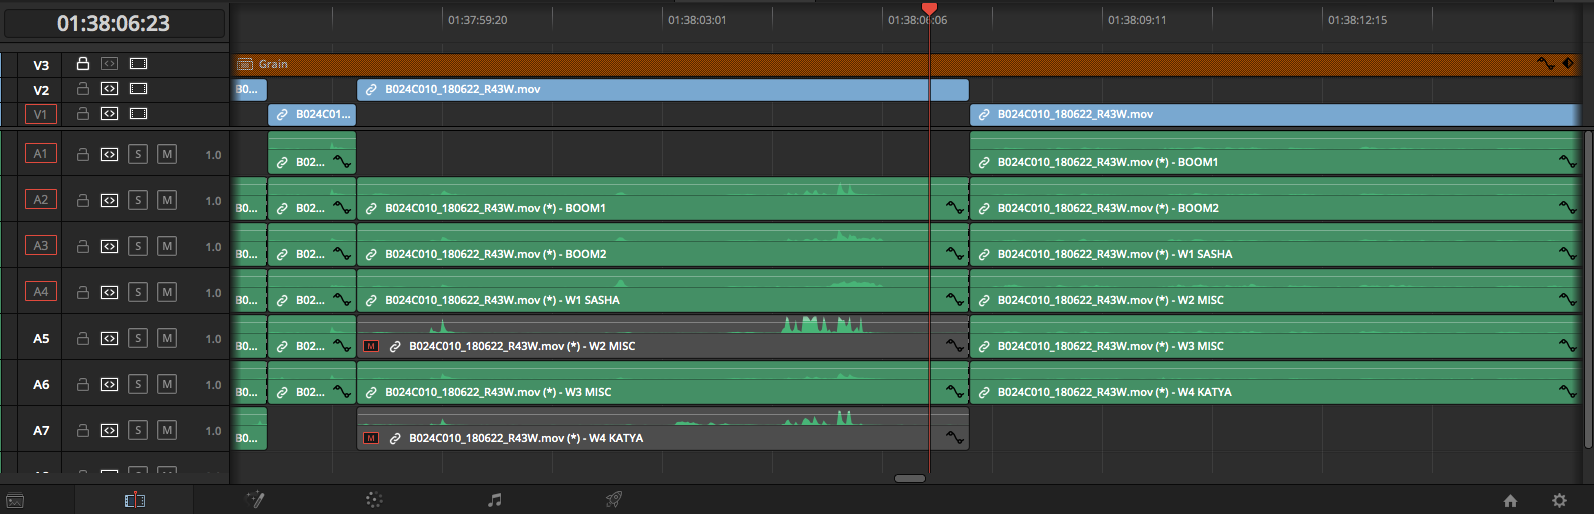Toggle auto select on track V3
Image resolution: width=1594 pixels, height=514 pixels.
click(x=110, y=64)
